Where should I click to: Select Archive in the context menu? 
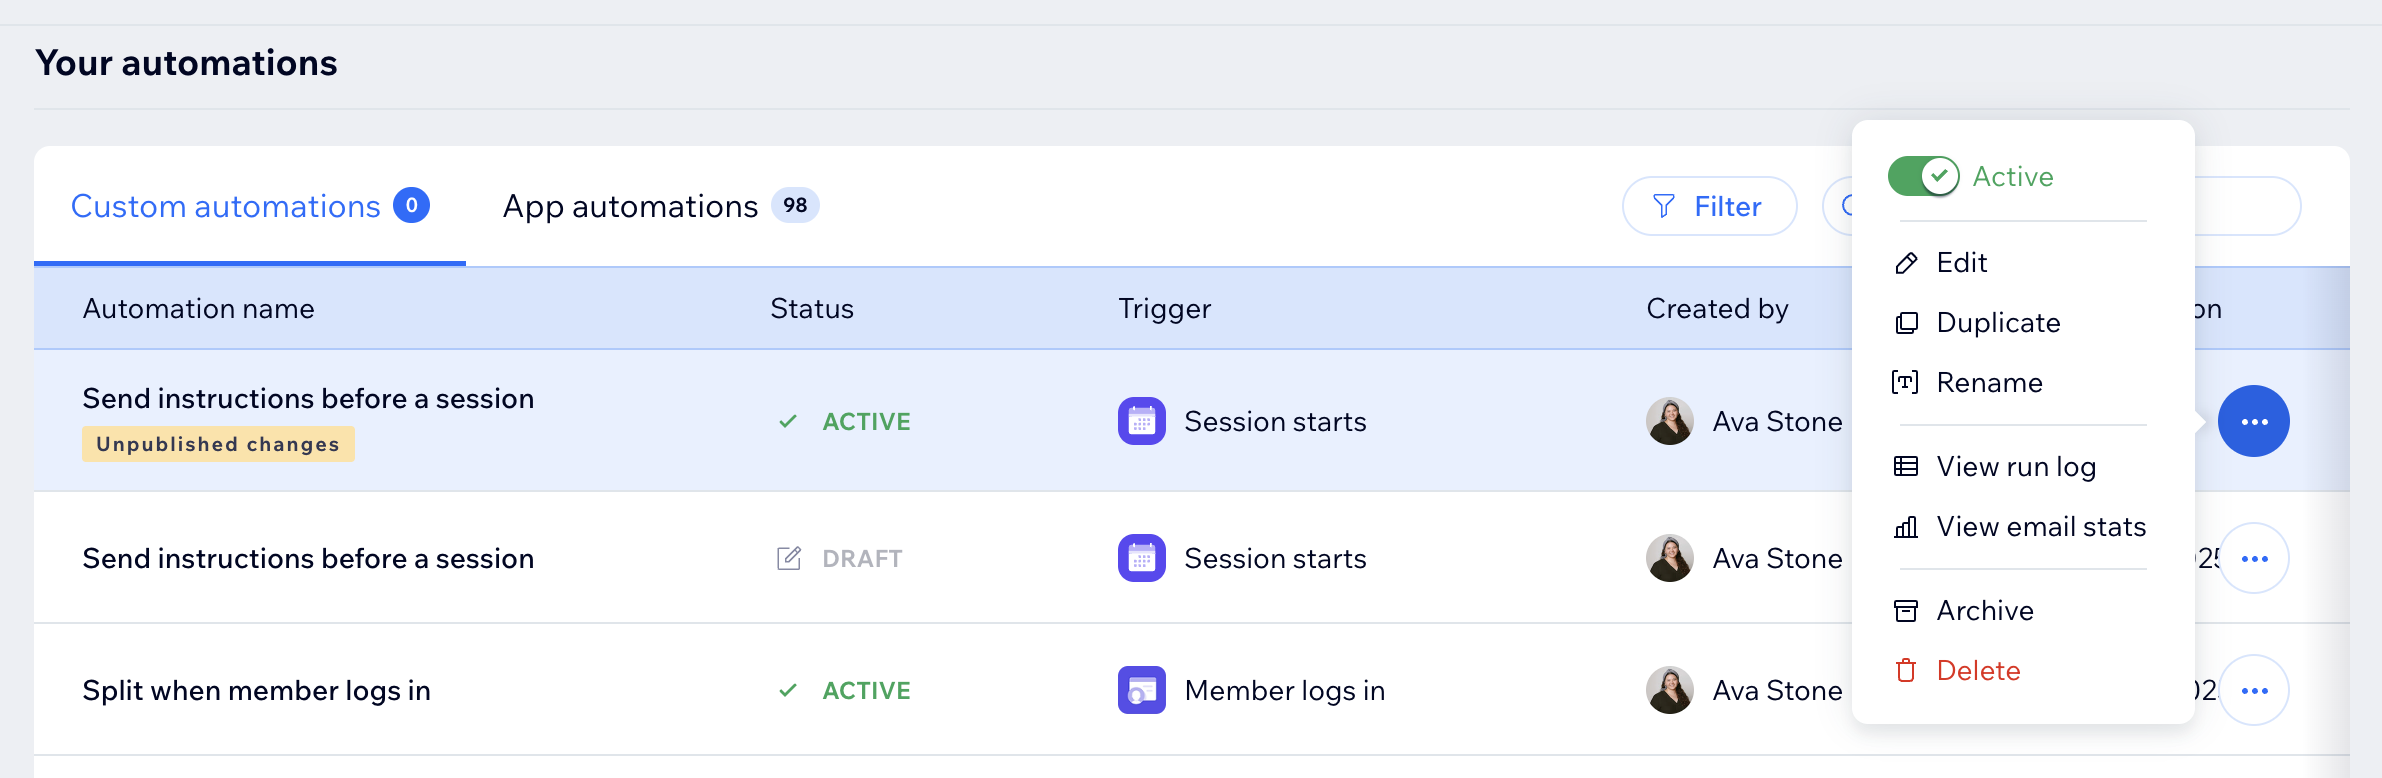1985,611
